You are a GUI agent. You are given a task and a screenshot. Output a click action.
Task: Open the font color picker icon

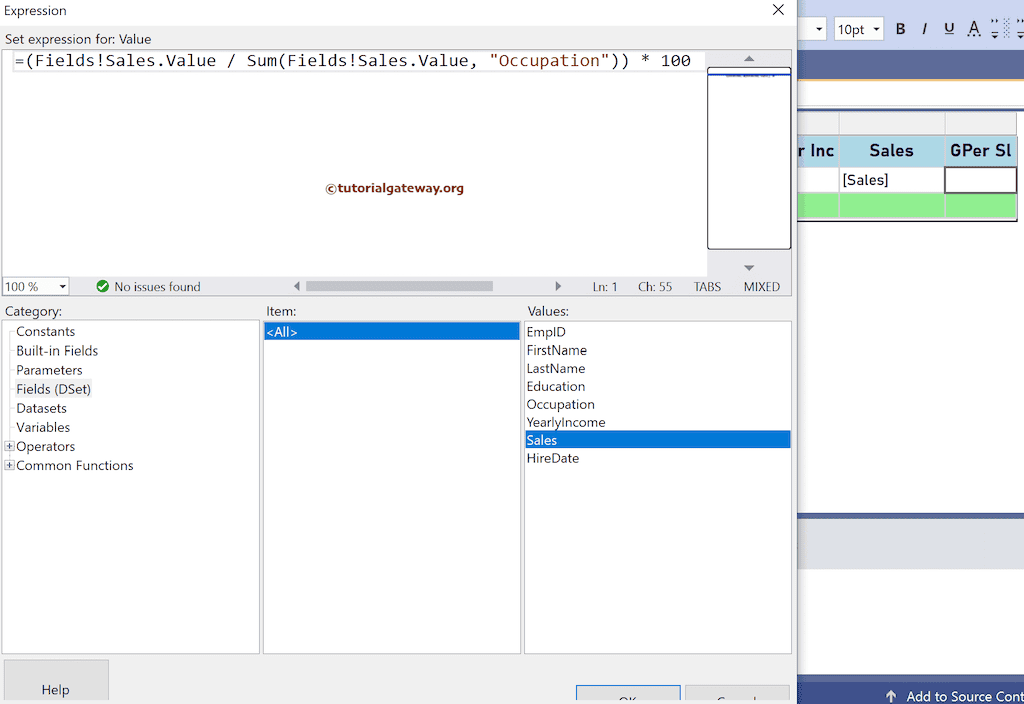coord(973,29)
